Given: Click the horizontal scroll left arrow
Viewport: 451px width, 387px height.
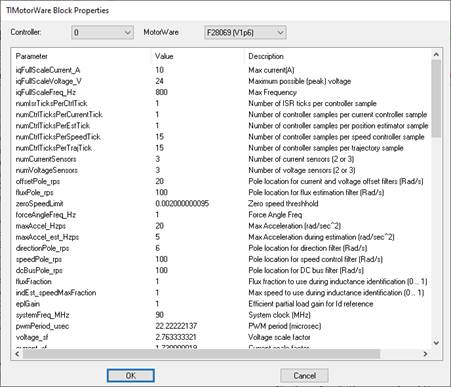Looking at the screenshot, I should coord(17,354).
